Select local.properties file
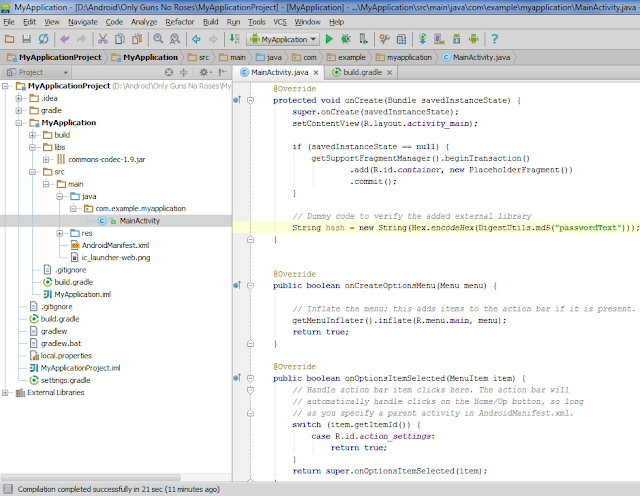The width and height of the screenshot is (640, 496). click(66, 356)
